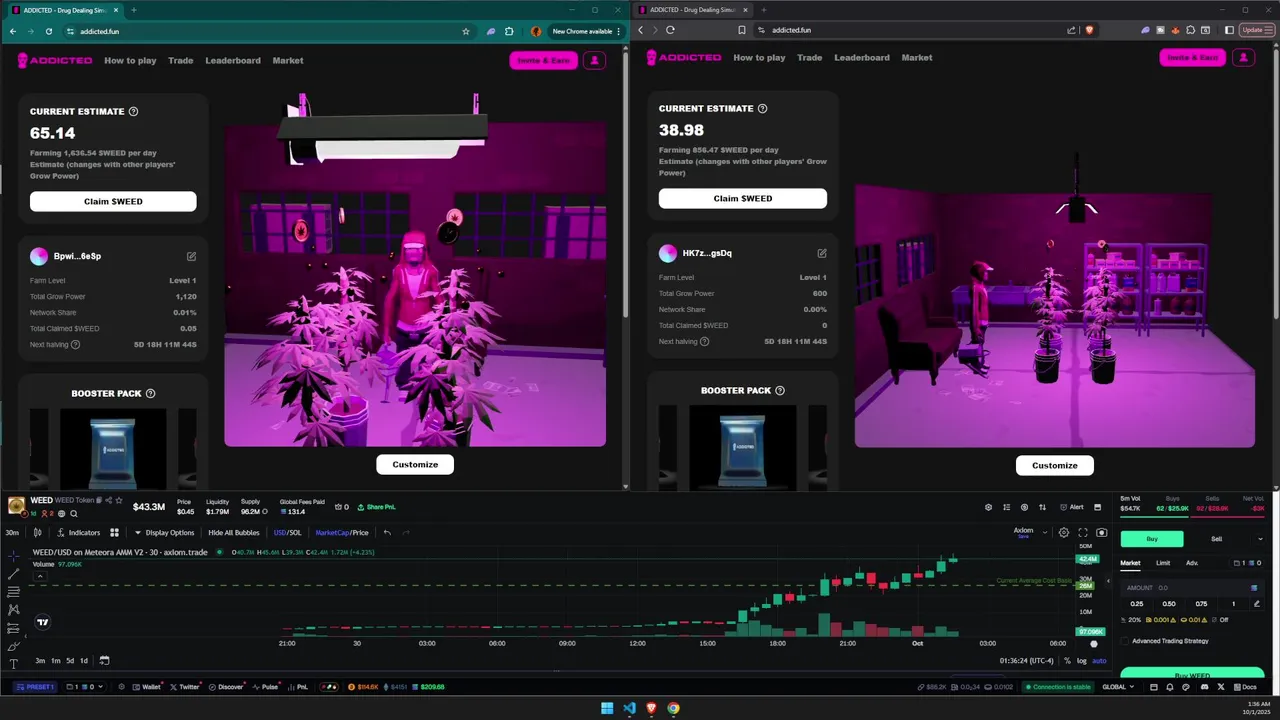The image size is (1280, 720).
Task: Open the Discord icon in bottom bar
Action: point(1205,687)
